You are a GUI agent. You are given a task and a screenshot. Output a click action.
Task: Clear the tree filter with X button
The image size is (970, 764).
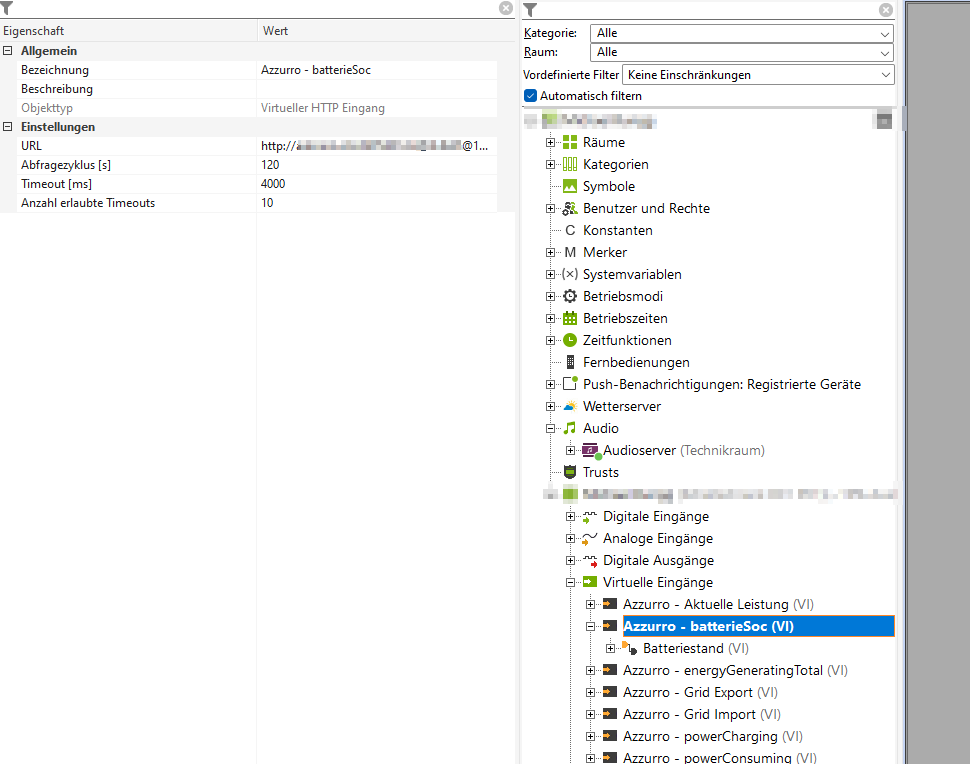click(886, 10)
